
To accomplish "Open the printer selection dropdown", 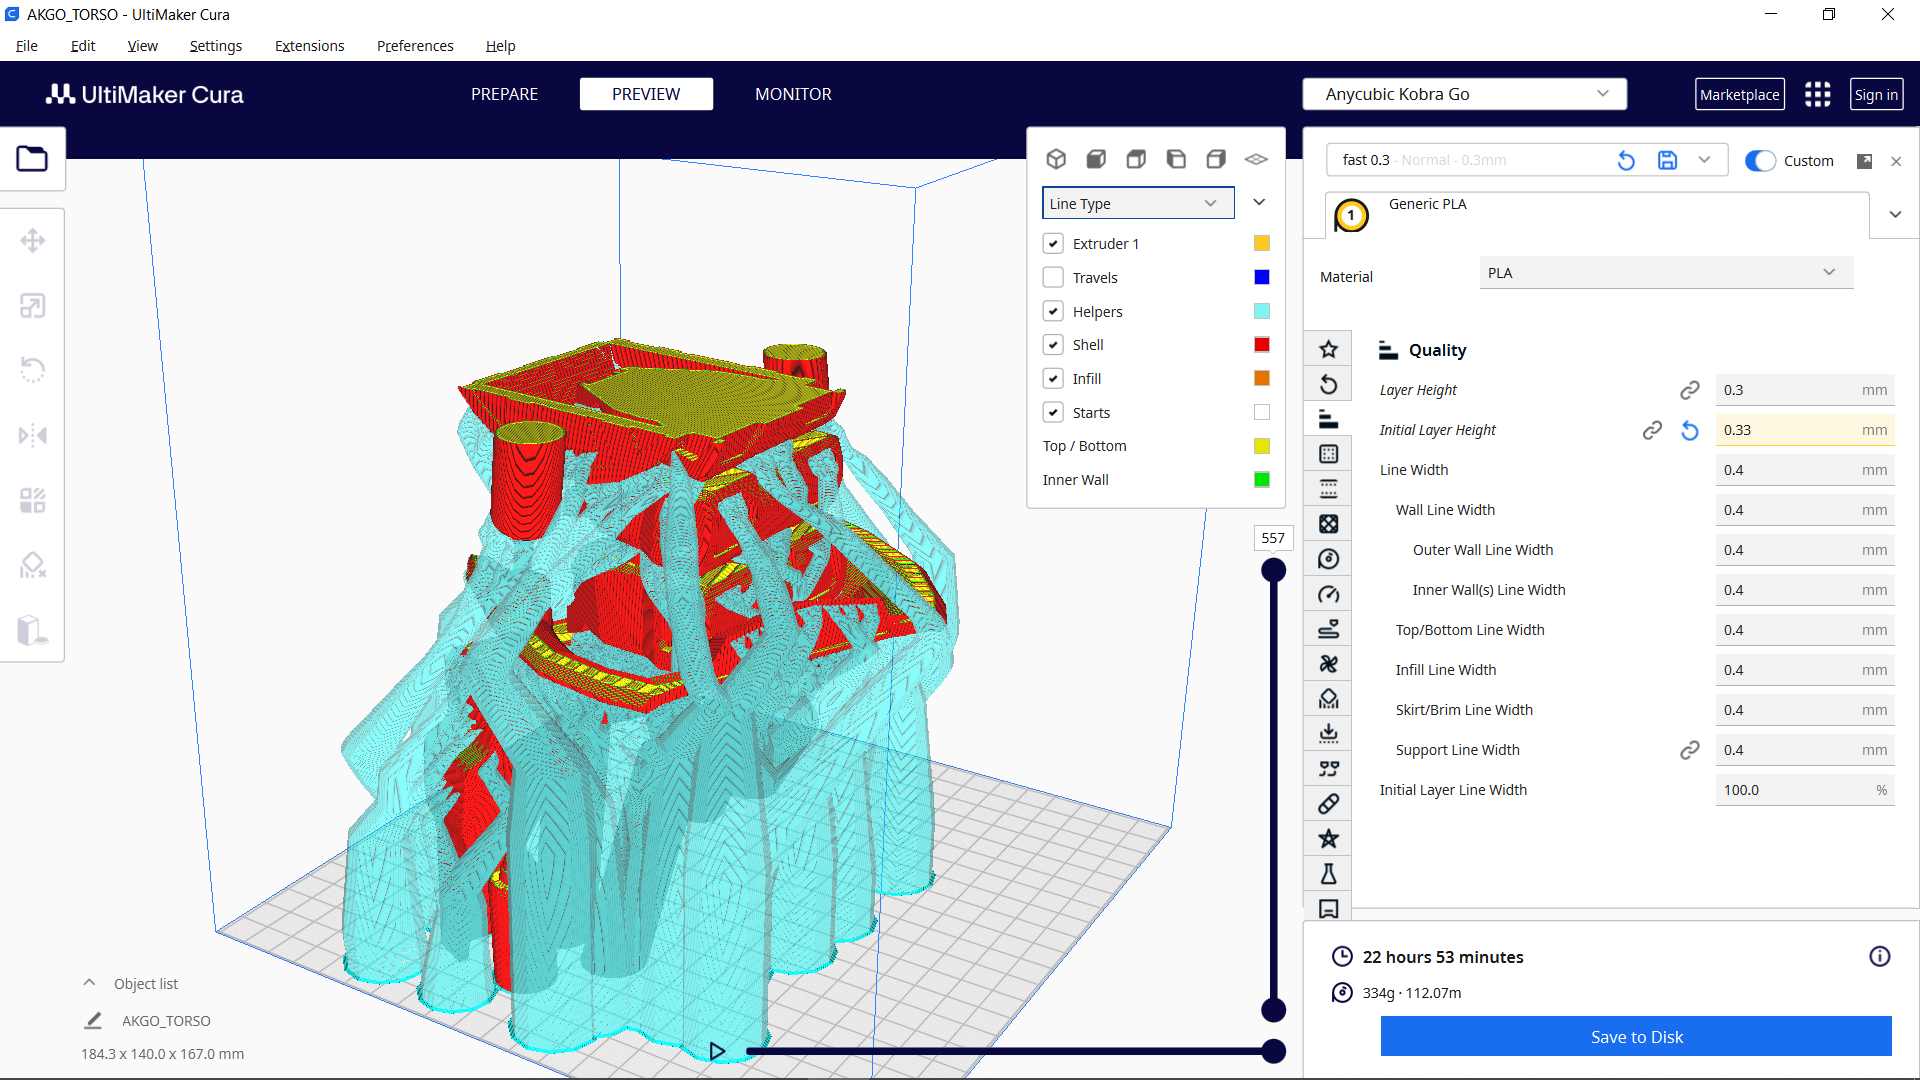I will coord(1463,93).
